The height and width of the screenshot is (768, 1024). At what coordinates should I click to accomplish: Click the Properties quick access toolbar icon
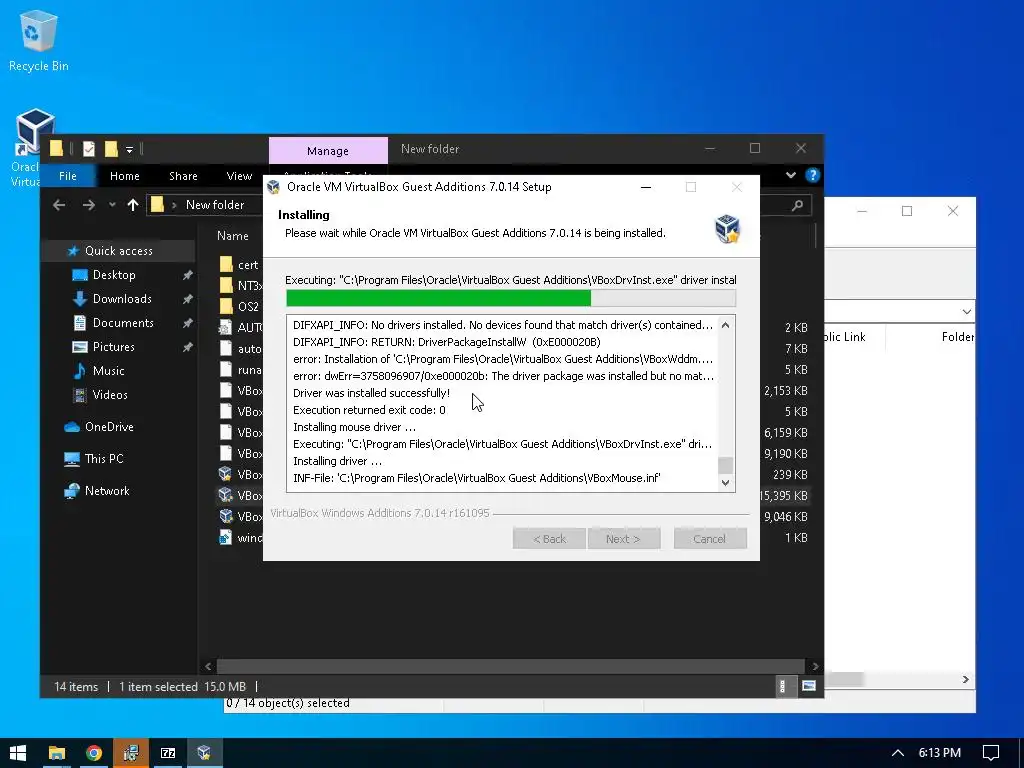pyautogui.click(x=89, y=149)
